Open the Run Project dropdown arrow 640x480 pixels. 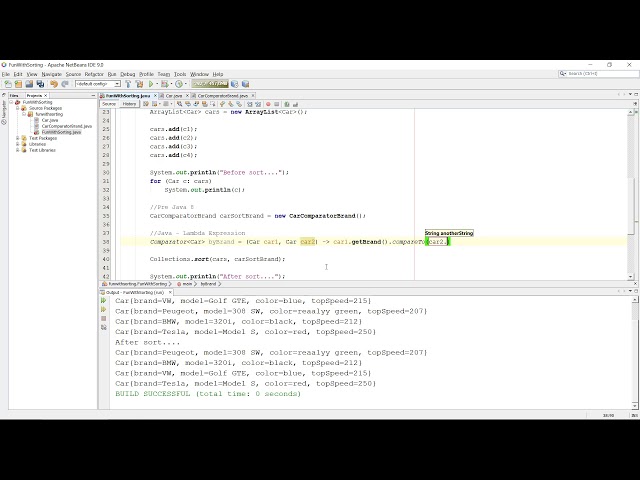[157, 84]
